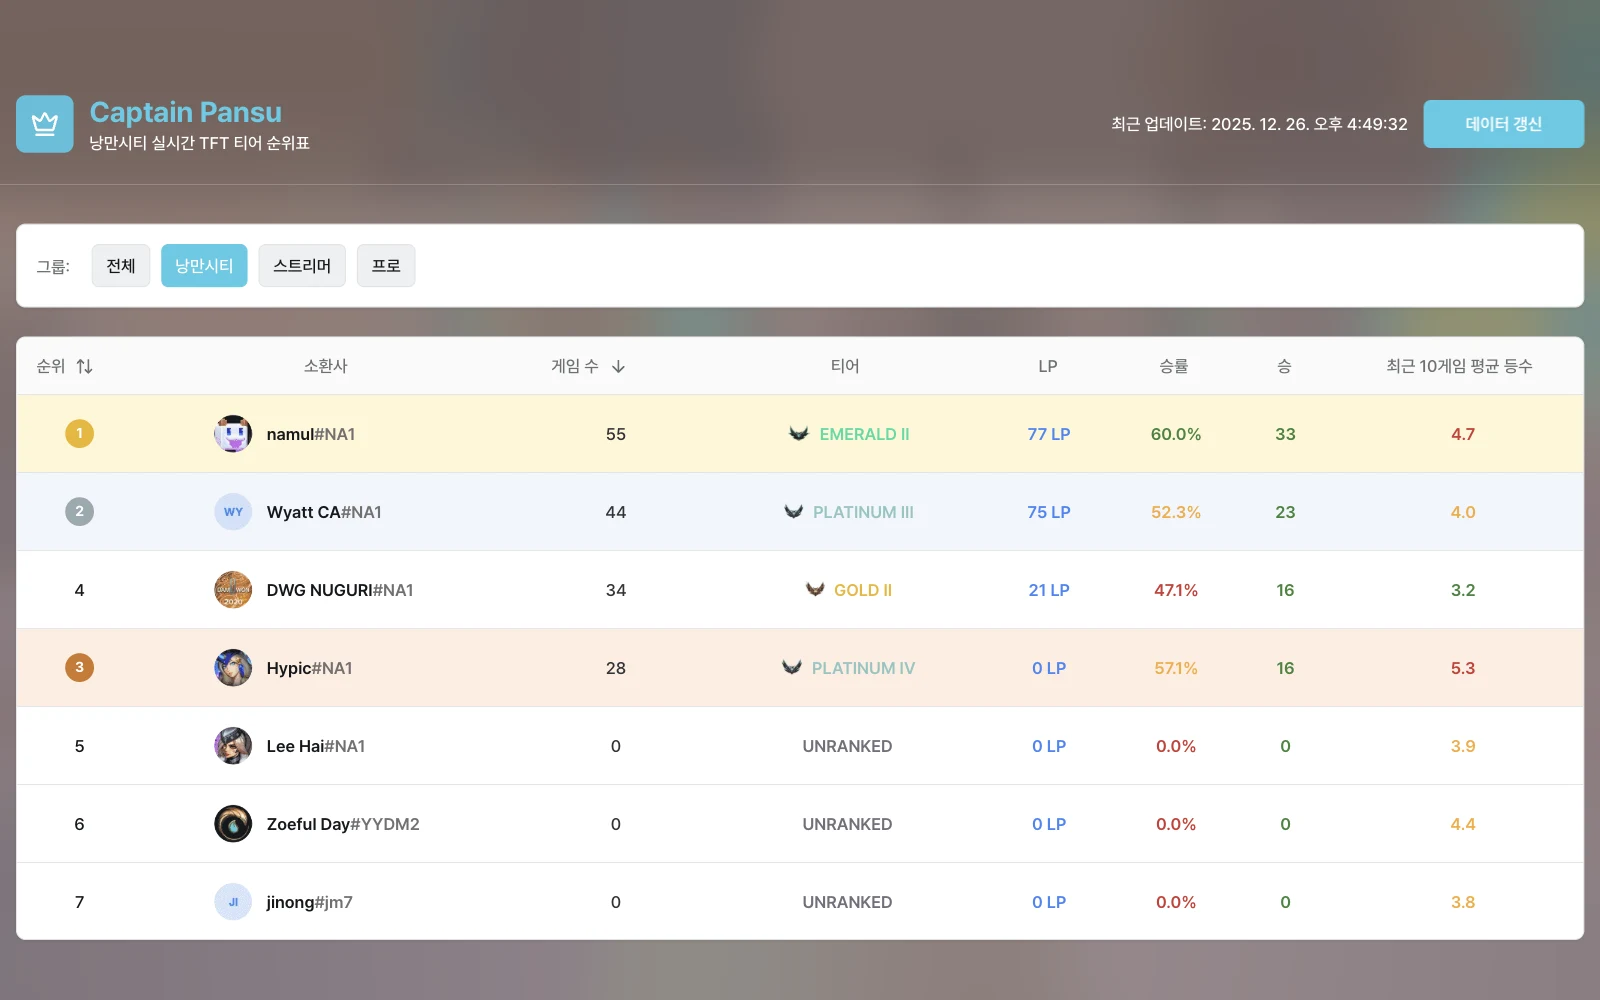Click summoner name Hypic#NA1
Viewport: 1600px width, 1000px height.
click(x=309, y=668)
